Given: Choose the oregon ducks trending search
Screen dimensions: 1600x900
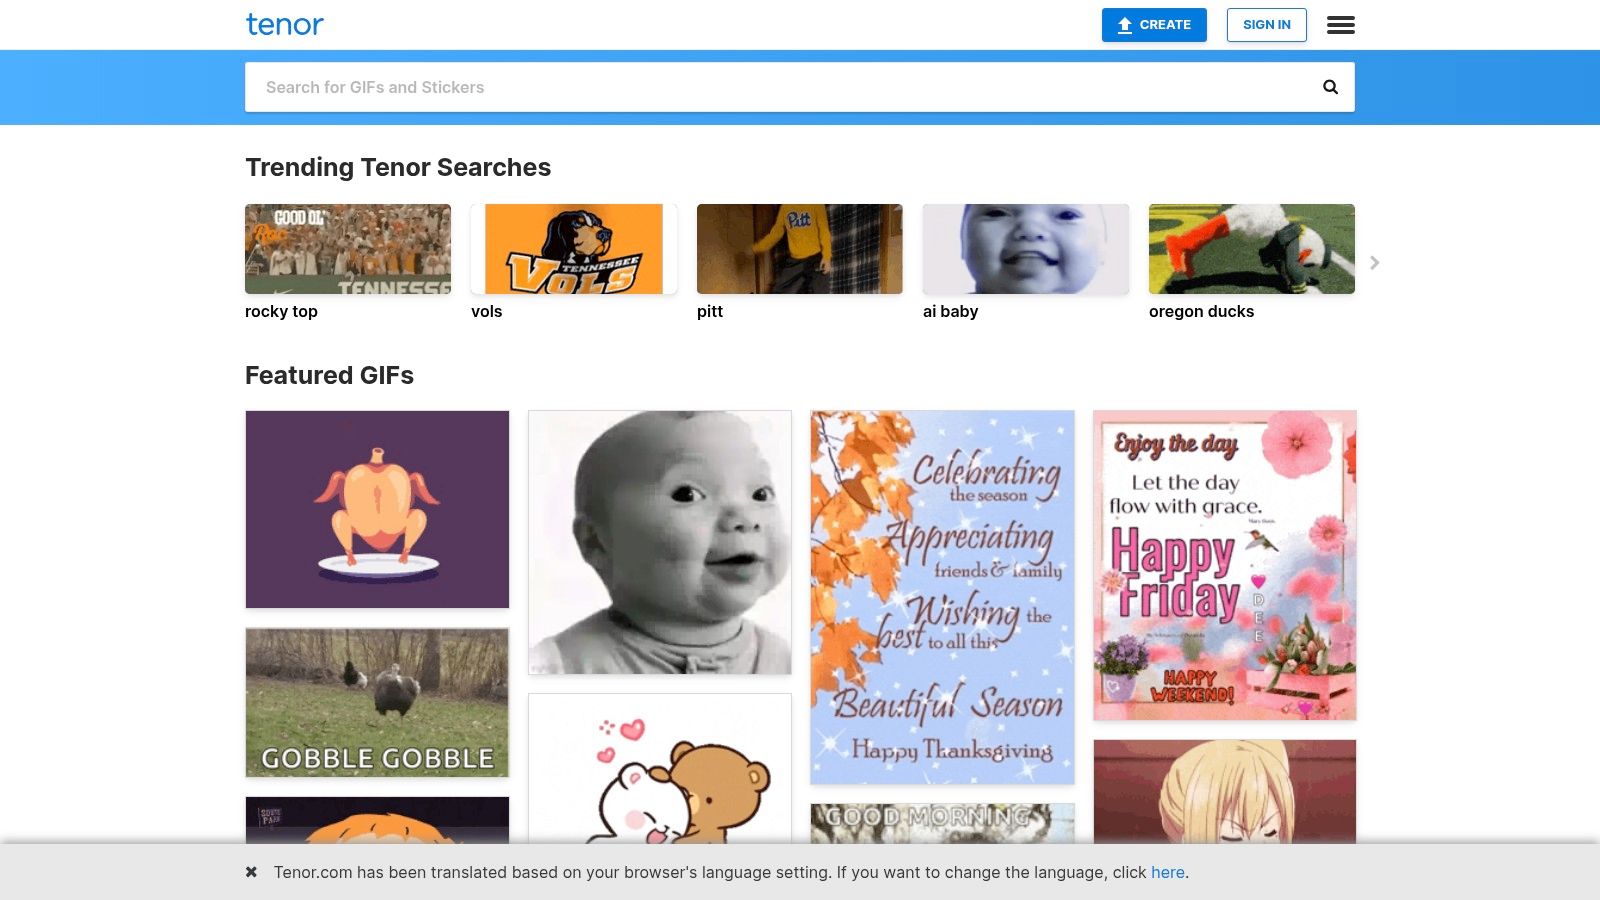Looking at the screenshot, I should [x=1251, y=250].
